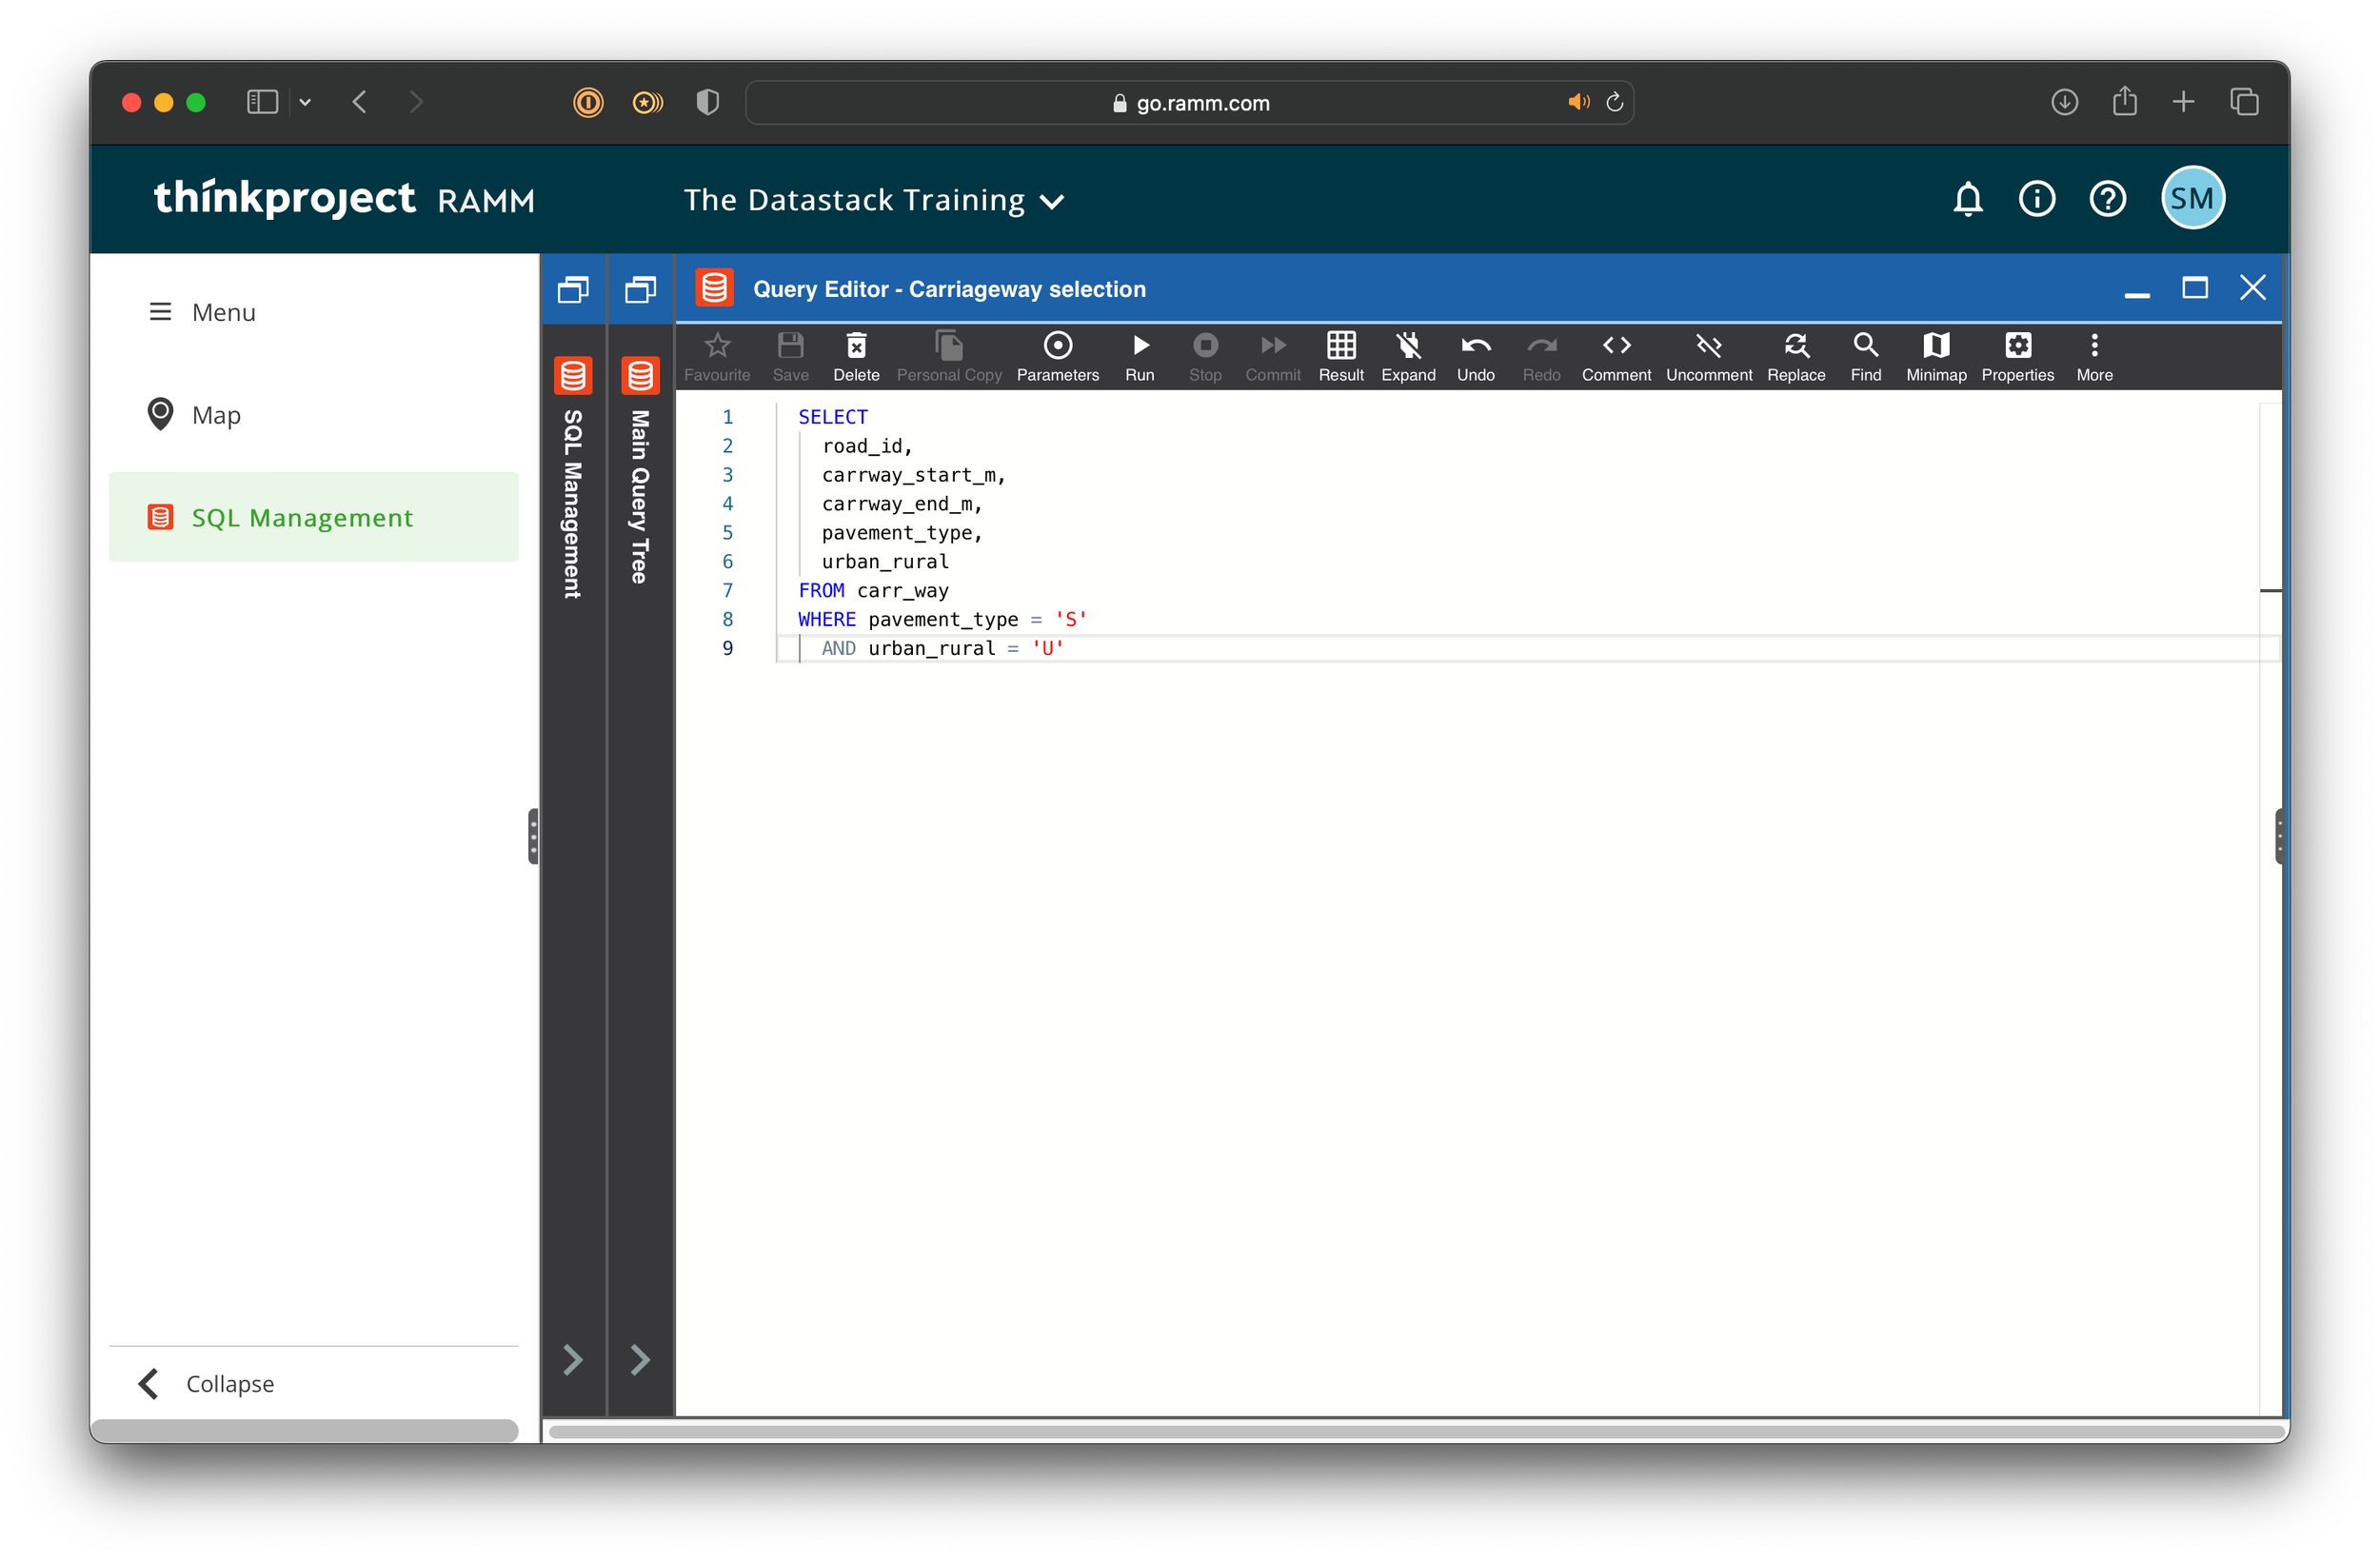Open the Datastack Training project dropdown

[x=1052, y=200]
